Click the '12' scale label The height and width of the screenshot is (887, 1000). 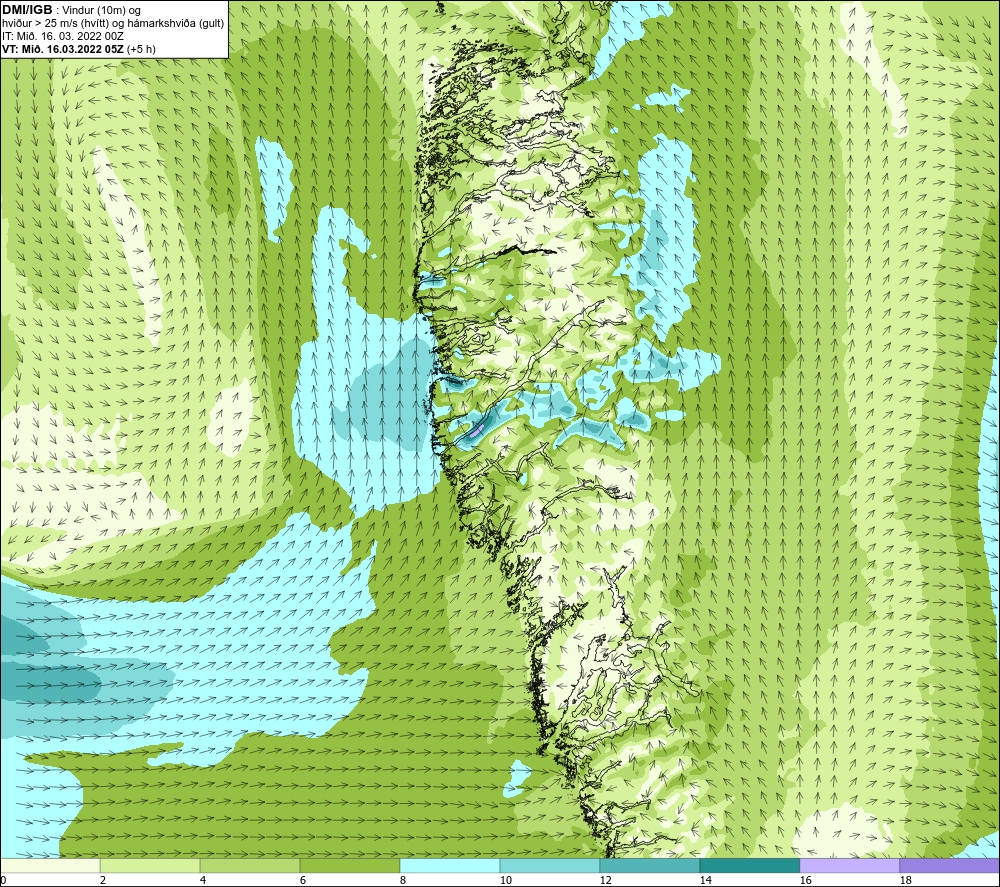click(605, 880)
